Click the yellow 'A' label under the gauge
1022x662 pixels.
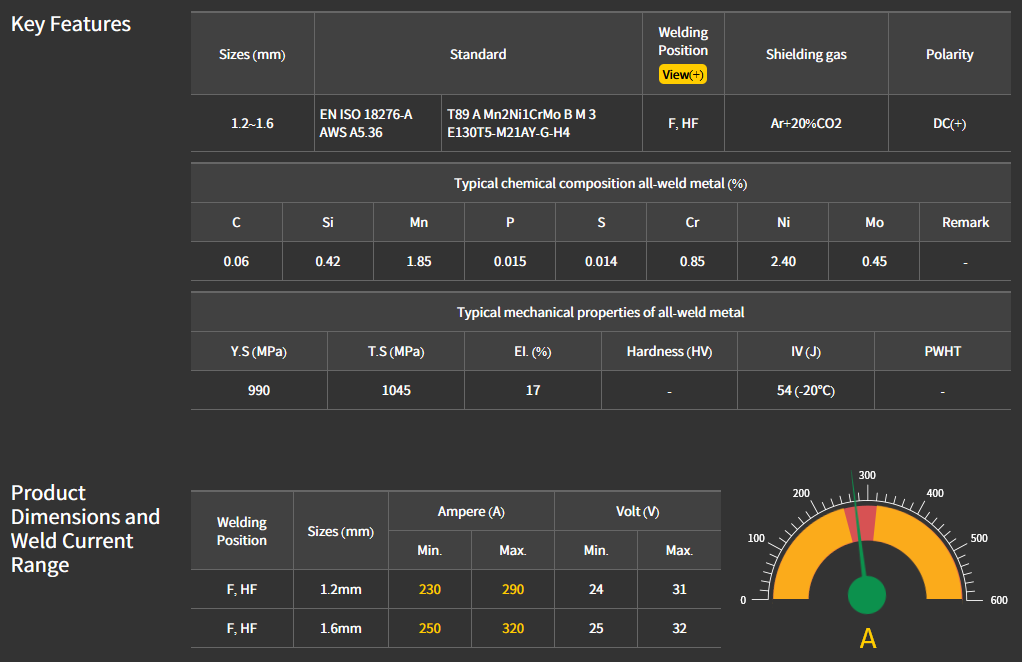coord(867,638)
